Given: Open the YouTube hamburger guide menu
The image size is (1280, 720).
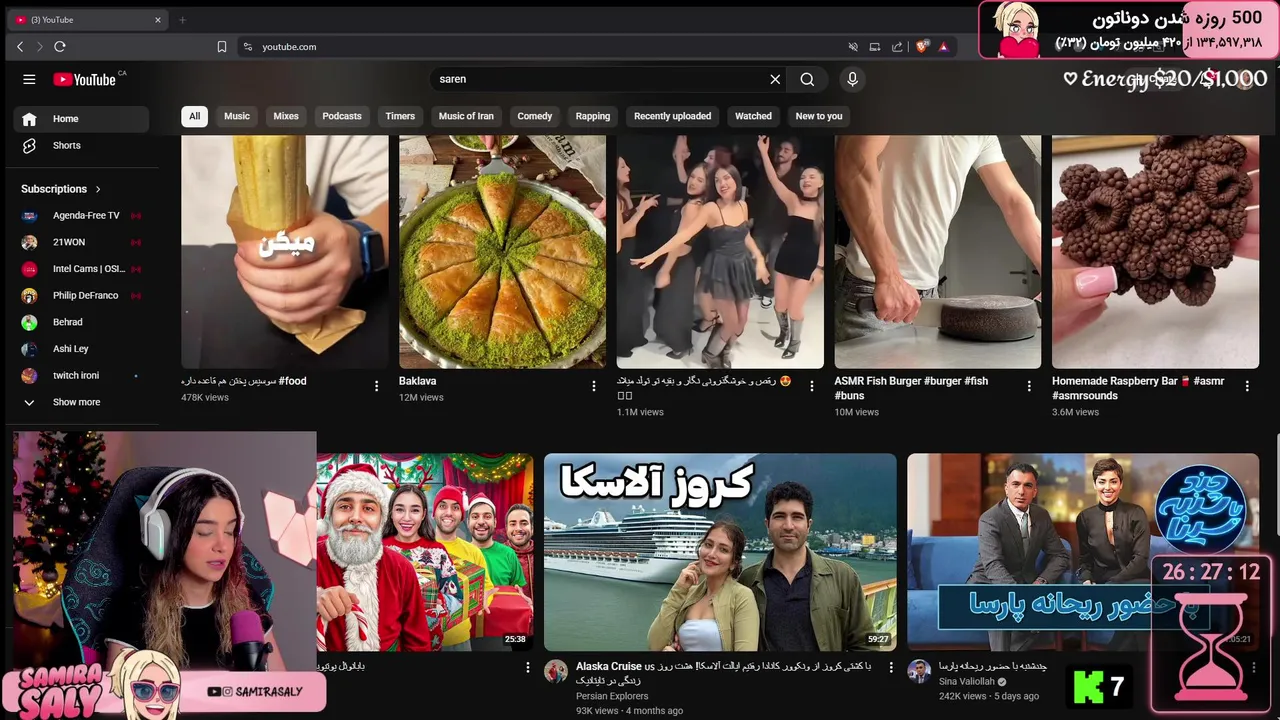Looking at the screenshot, I should coord(29,79).
